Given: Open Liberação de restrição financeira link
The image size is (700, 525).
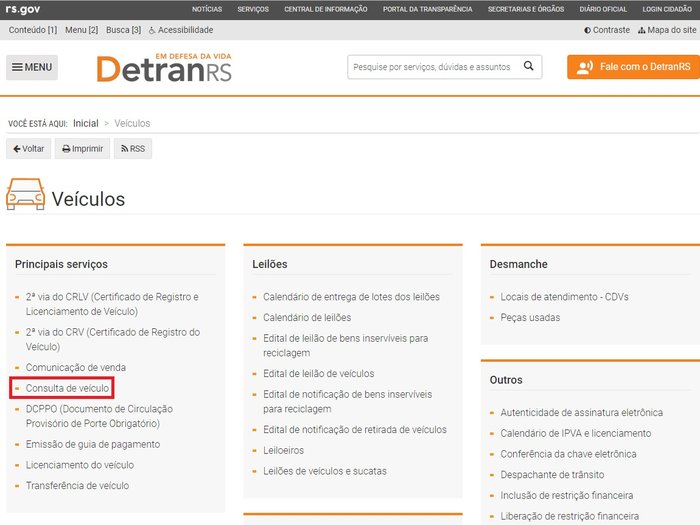Looking at the screenshot, I should tap(570, 516).
